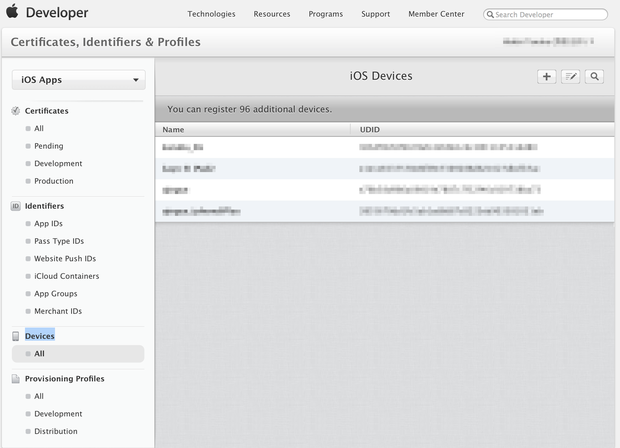Open Pass Type IDs list

coord(59,241)
